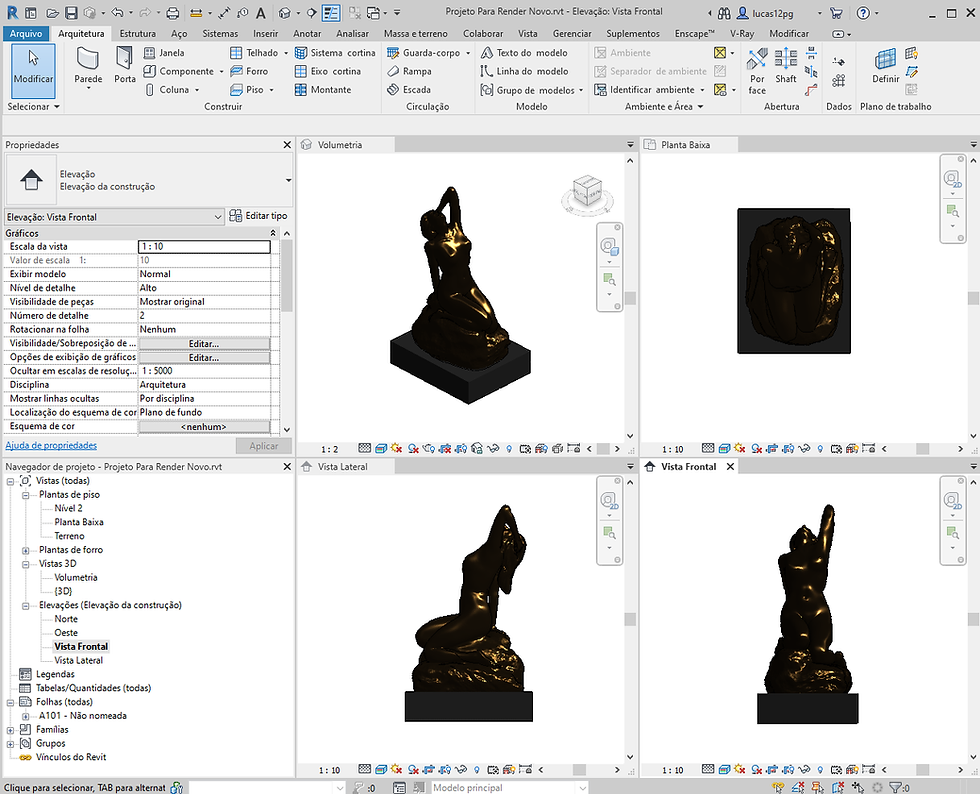Activate the Sistema cortina tool
This screenshot has width=980, height=794.
[335, 53]
